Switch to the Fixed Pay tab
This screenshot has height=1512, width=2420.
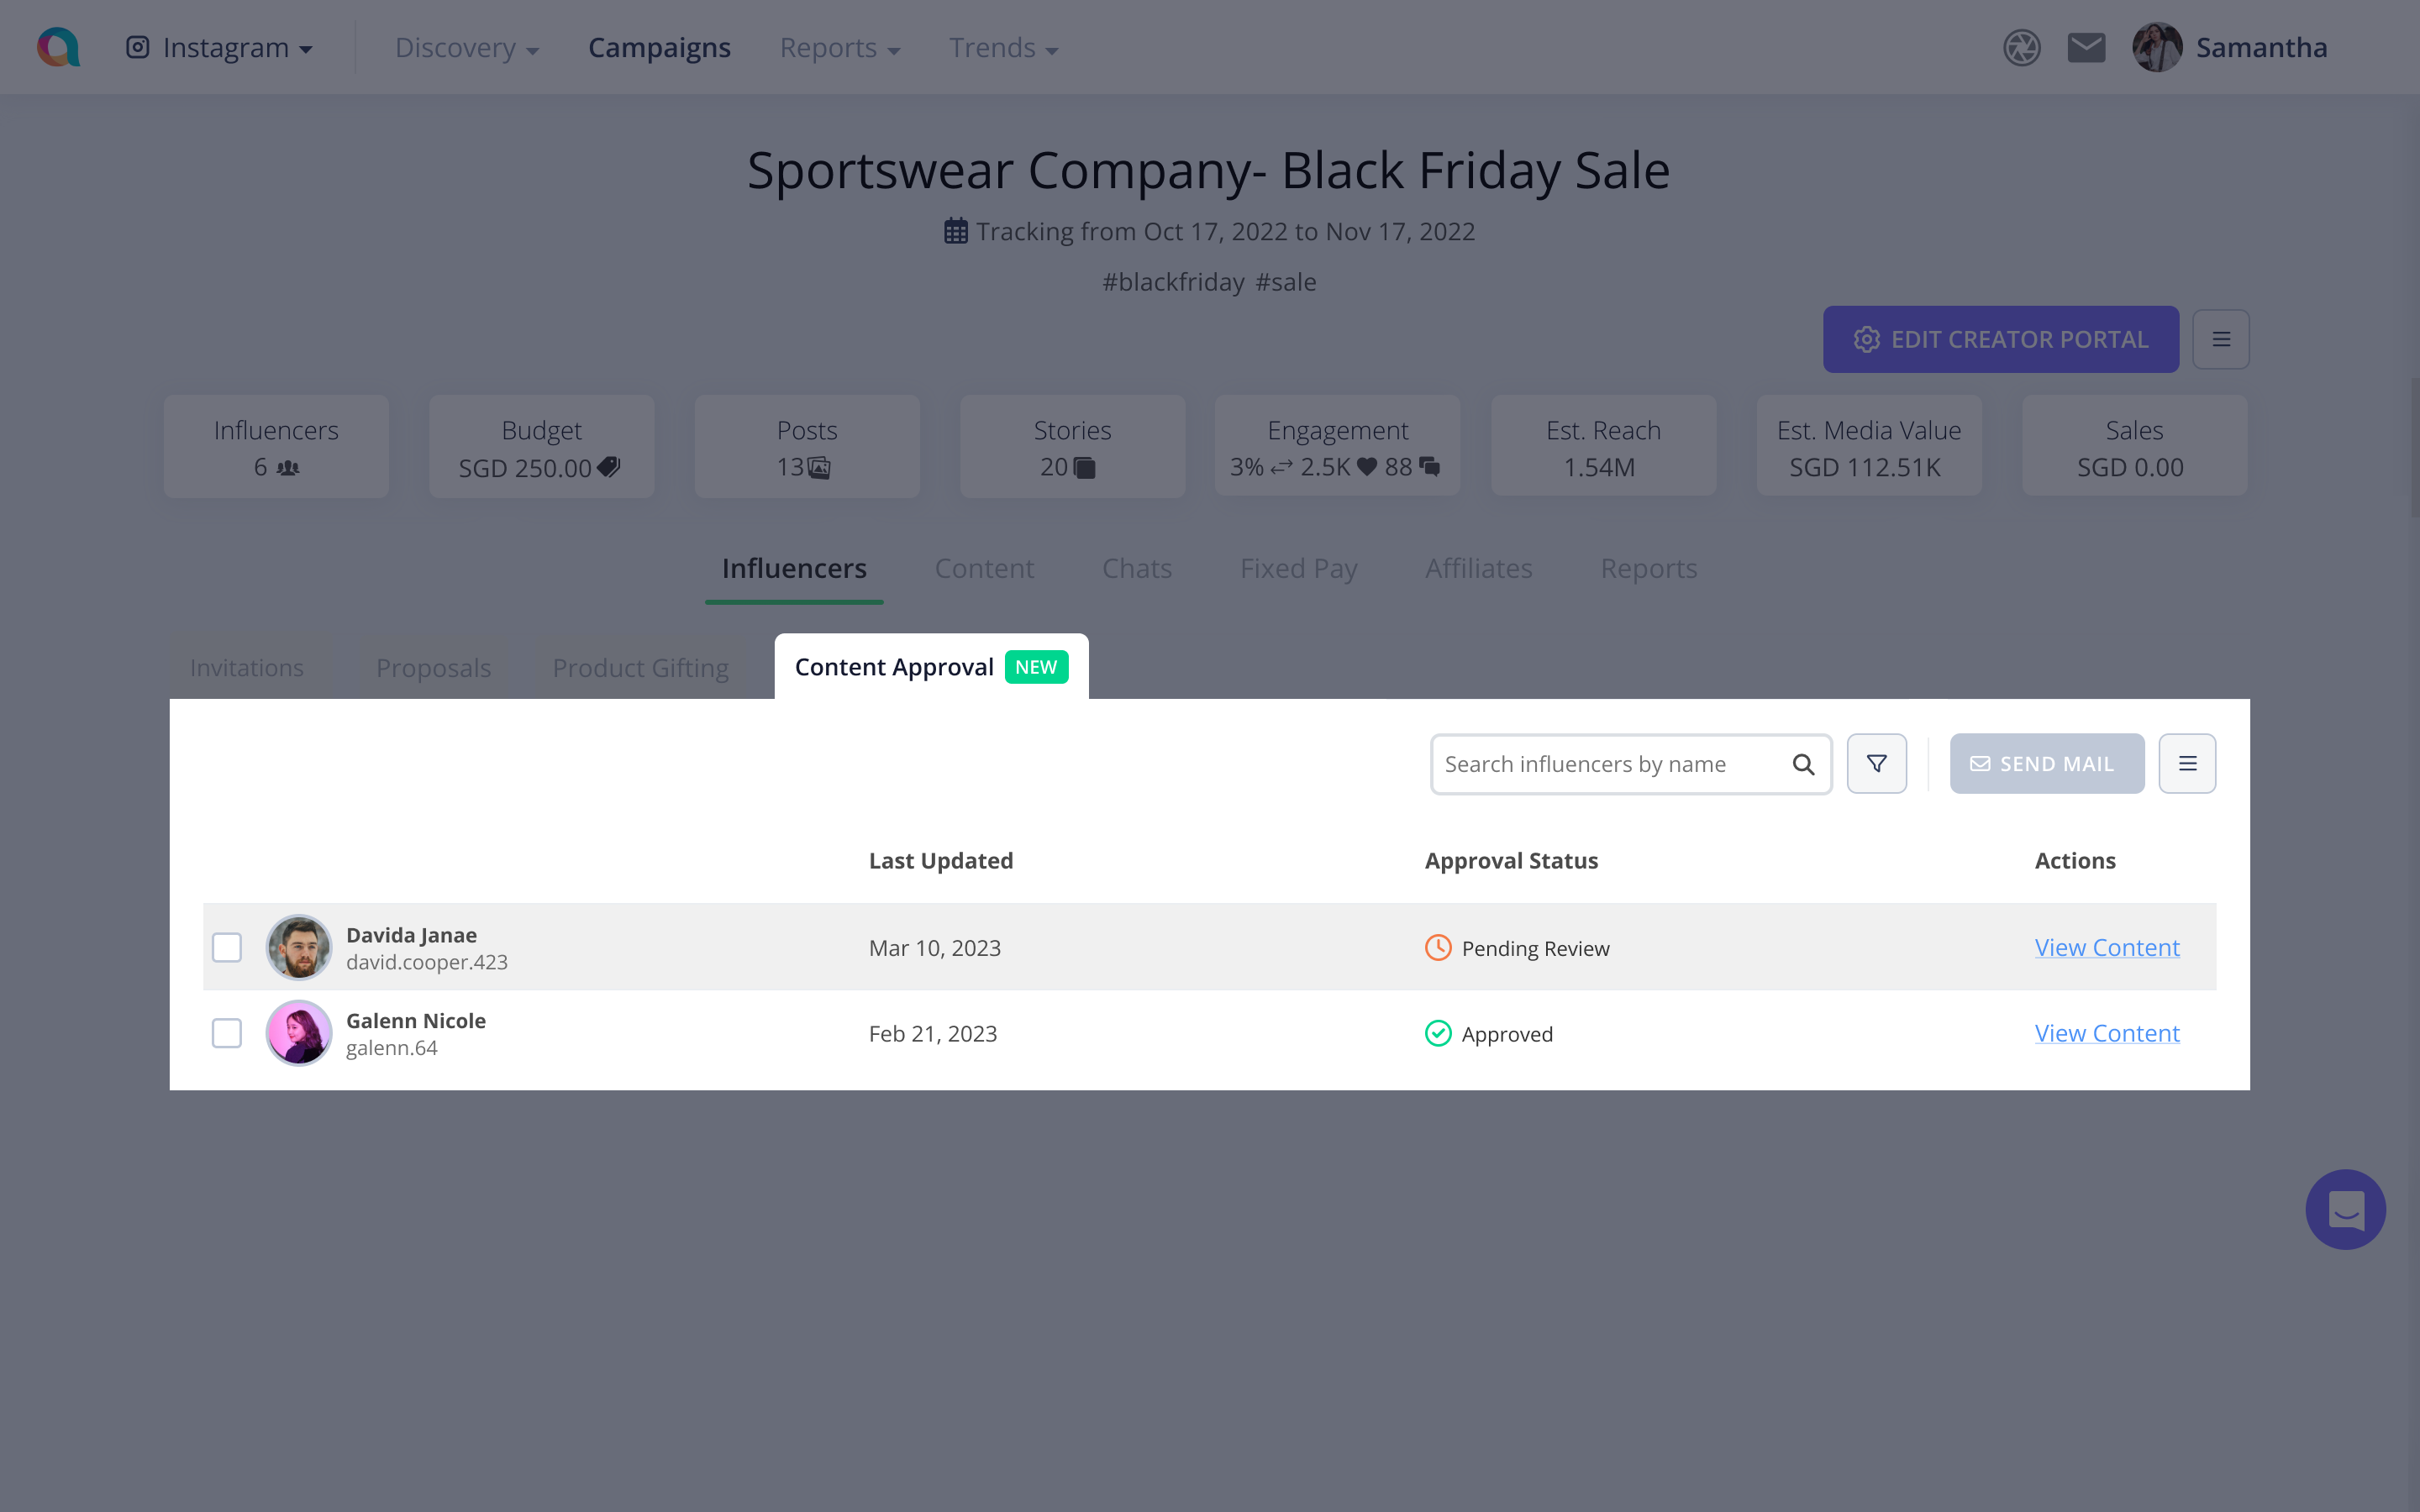[1298, 568]
